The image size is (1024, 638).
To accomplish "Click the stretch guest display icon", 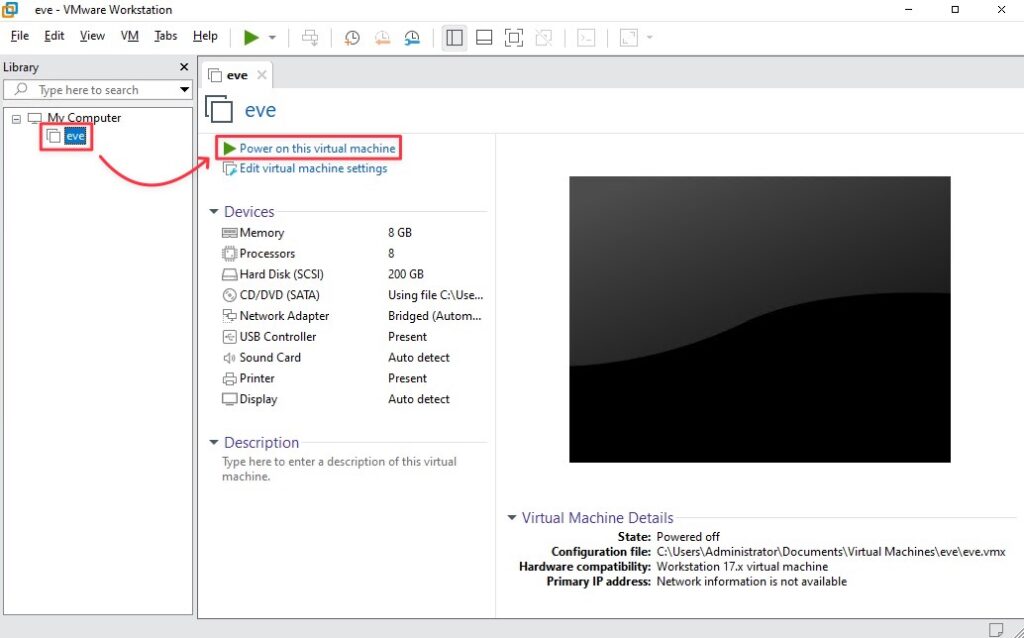I will (x=629, y=38).
